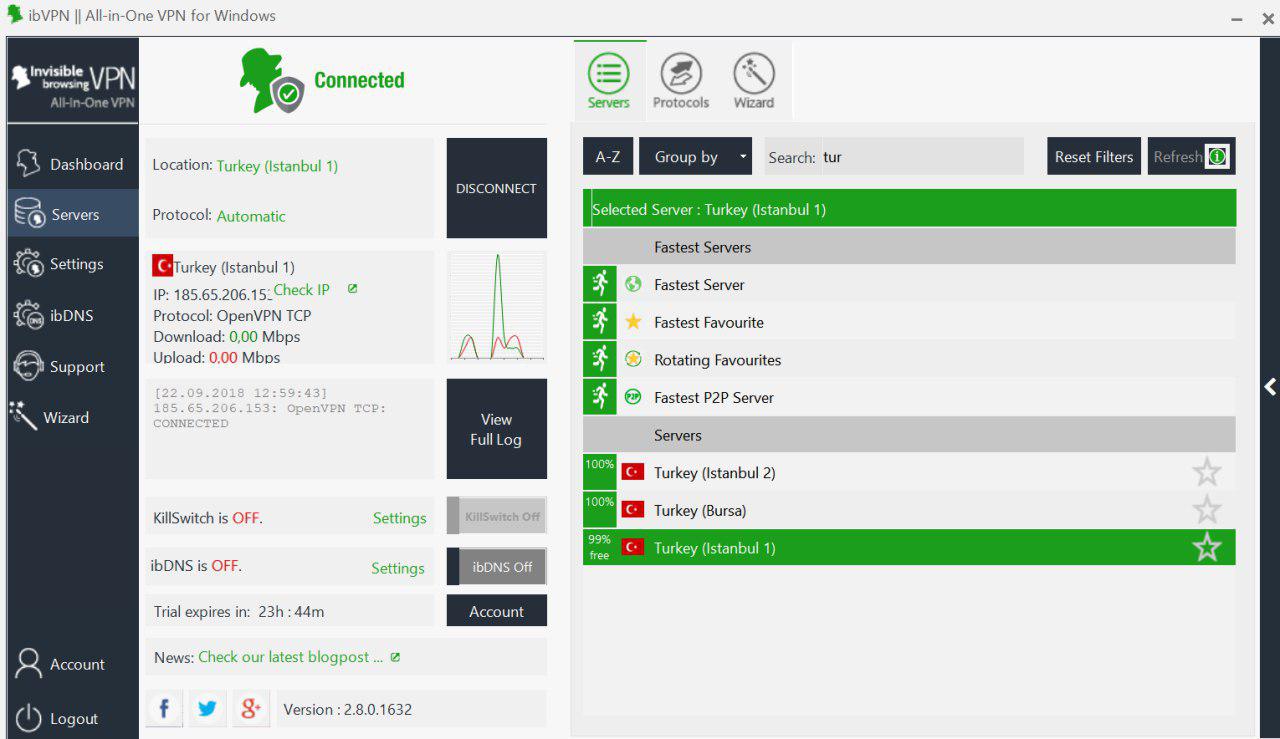
Task: Click the globe icon of Fastest Server
Action: (633, 285)
